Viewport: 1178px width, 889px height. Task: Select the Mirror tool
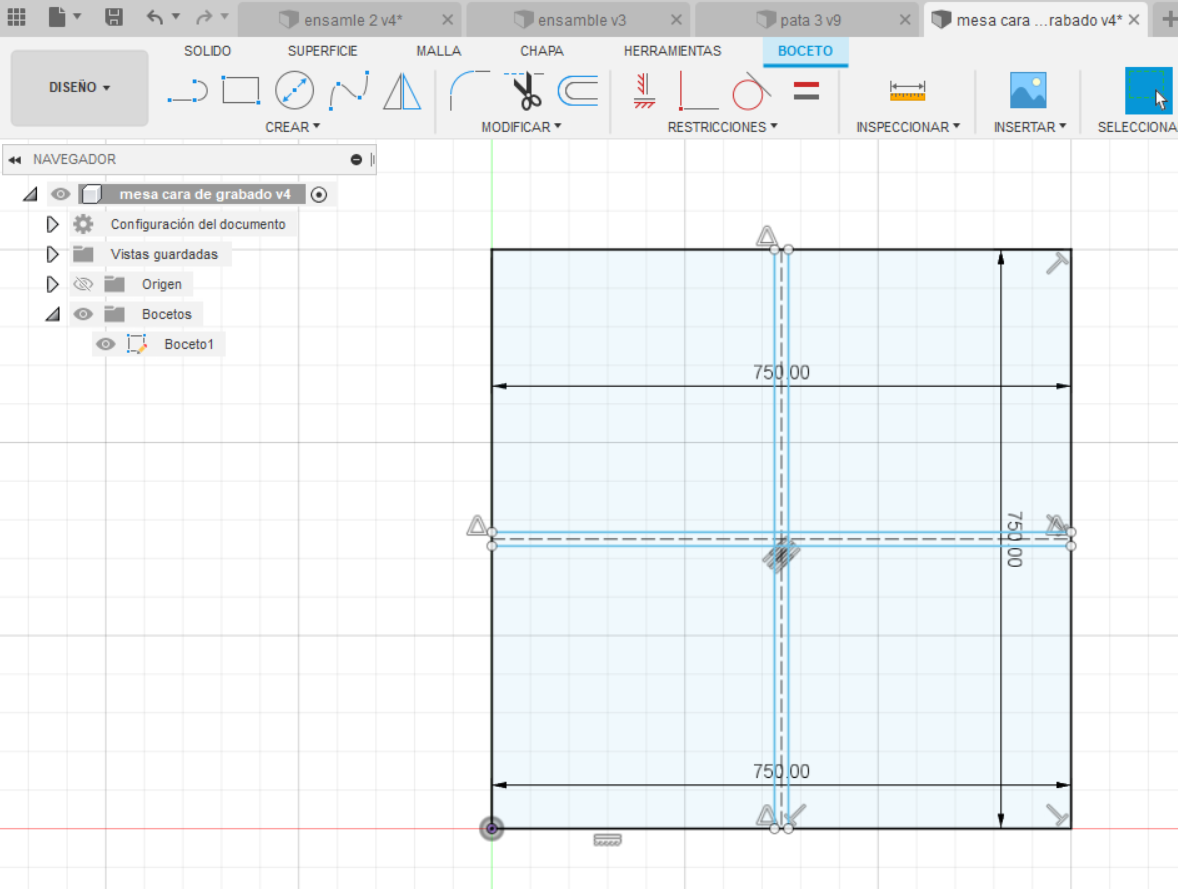pos(402,91)
